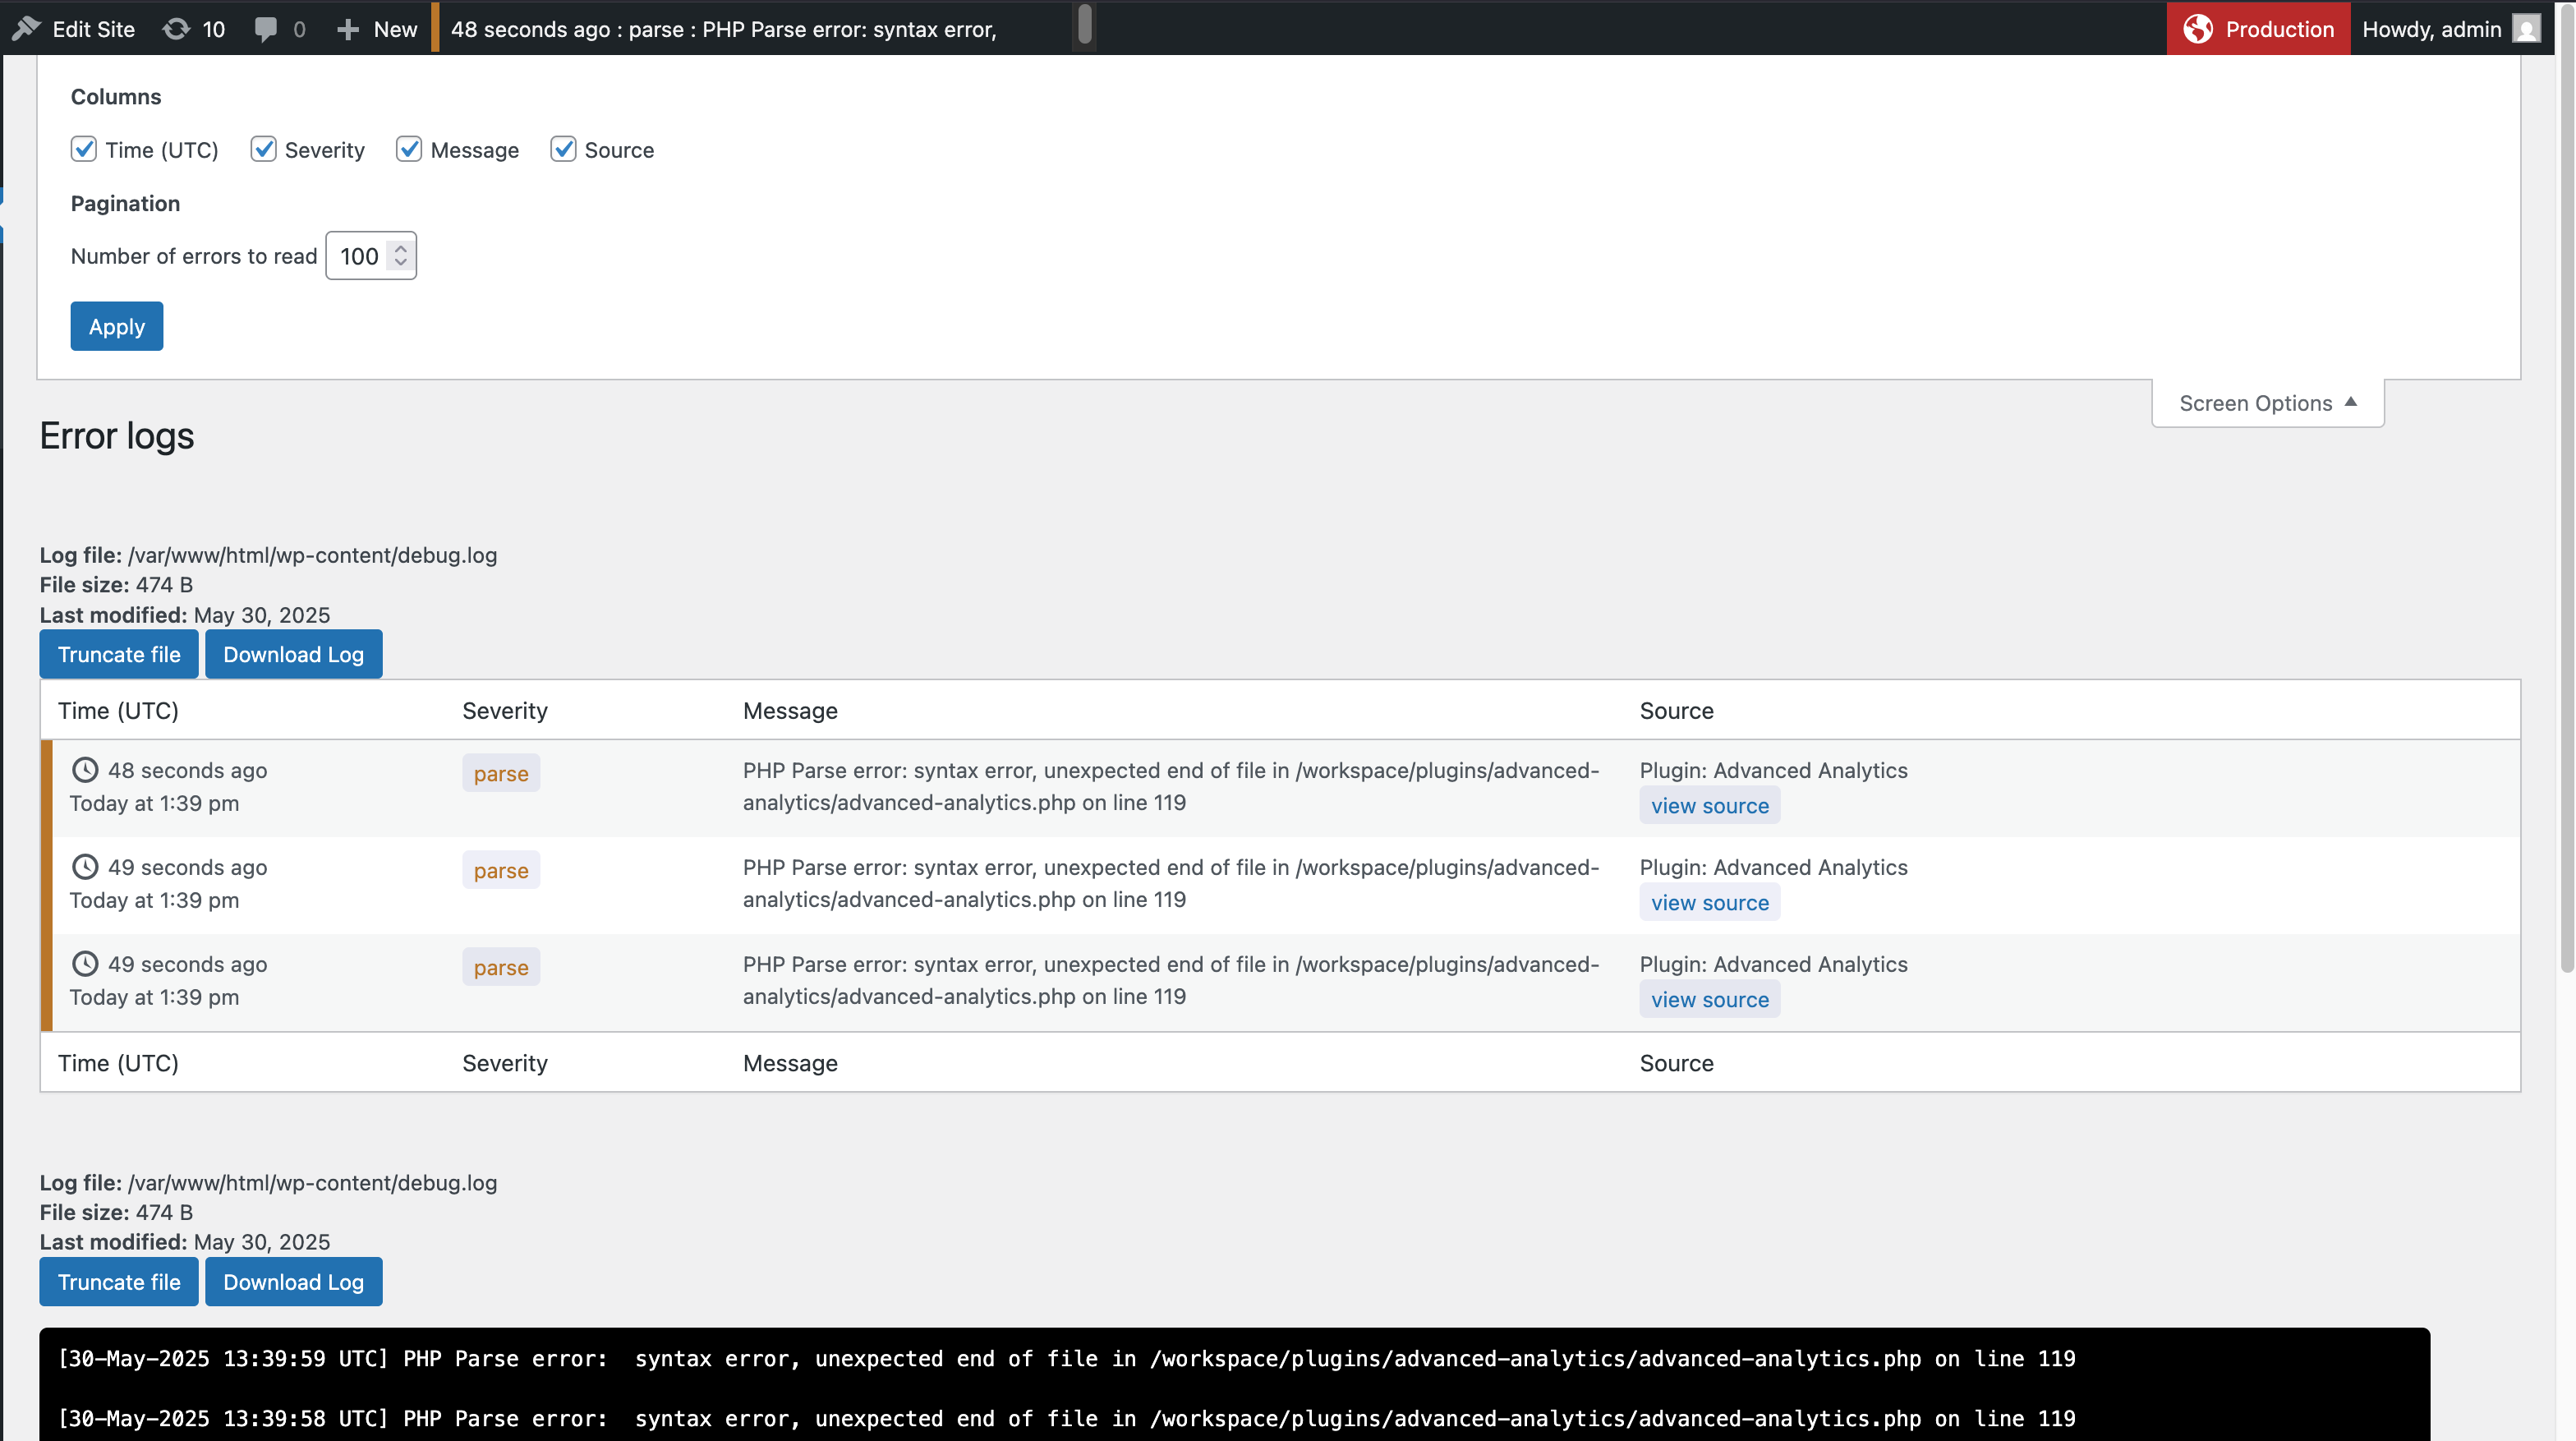Click the top Message column header

[790, 711]
